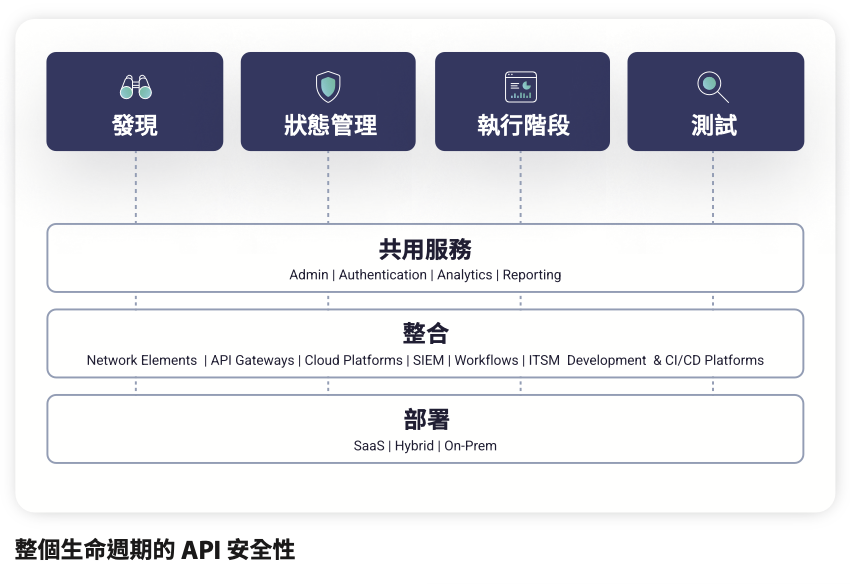Click the 整個生命週期的 API 安全性 caption
This screenshot has width=850, height=584.
coord(155,549)
